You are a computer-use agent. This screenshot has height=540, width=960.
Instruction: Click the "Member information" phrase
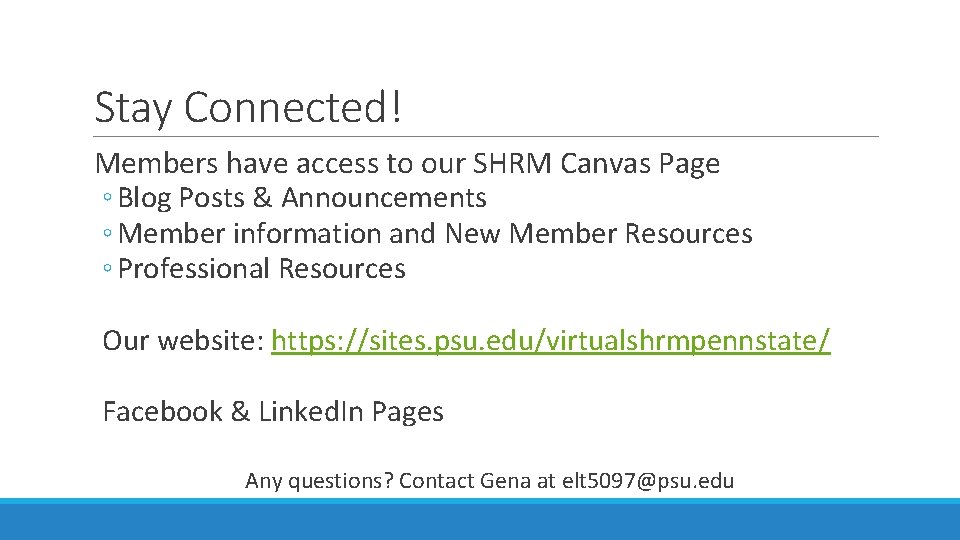tap(249, 234)
